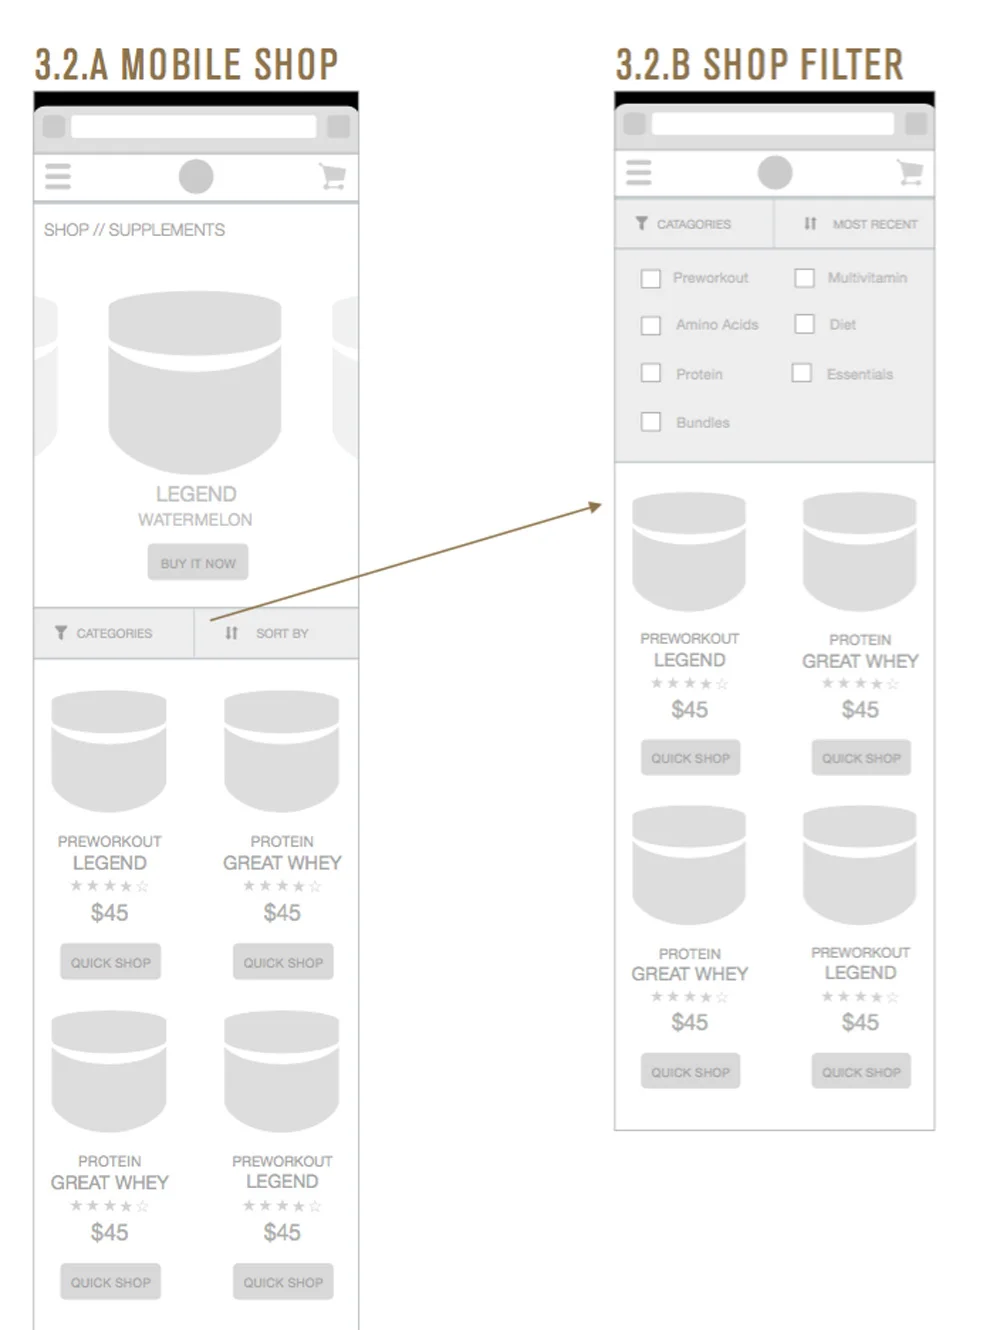
Task: Open SORT BY dropdown in Mobile Shop
Action: (277, 633)
